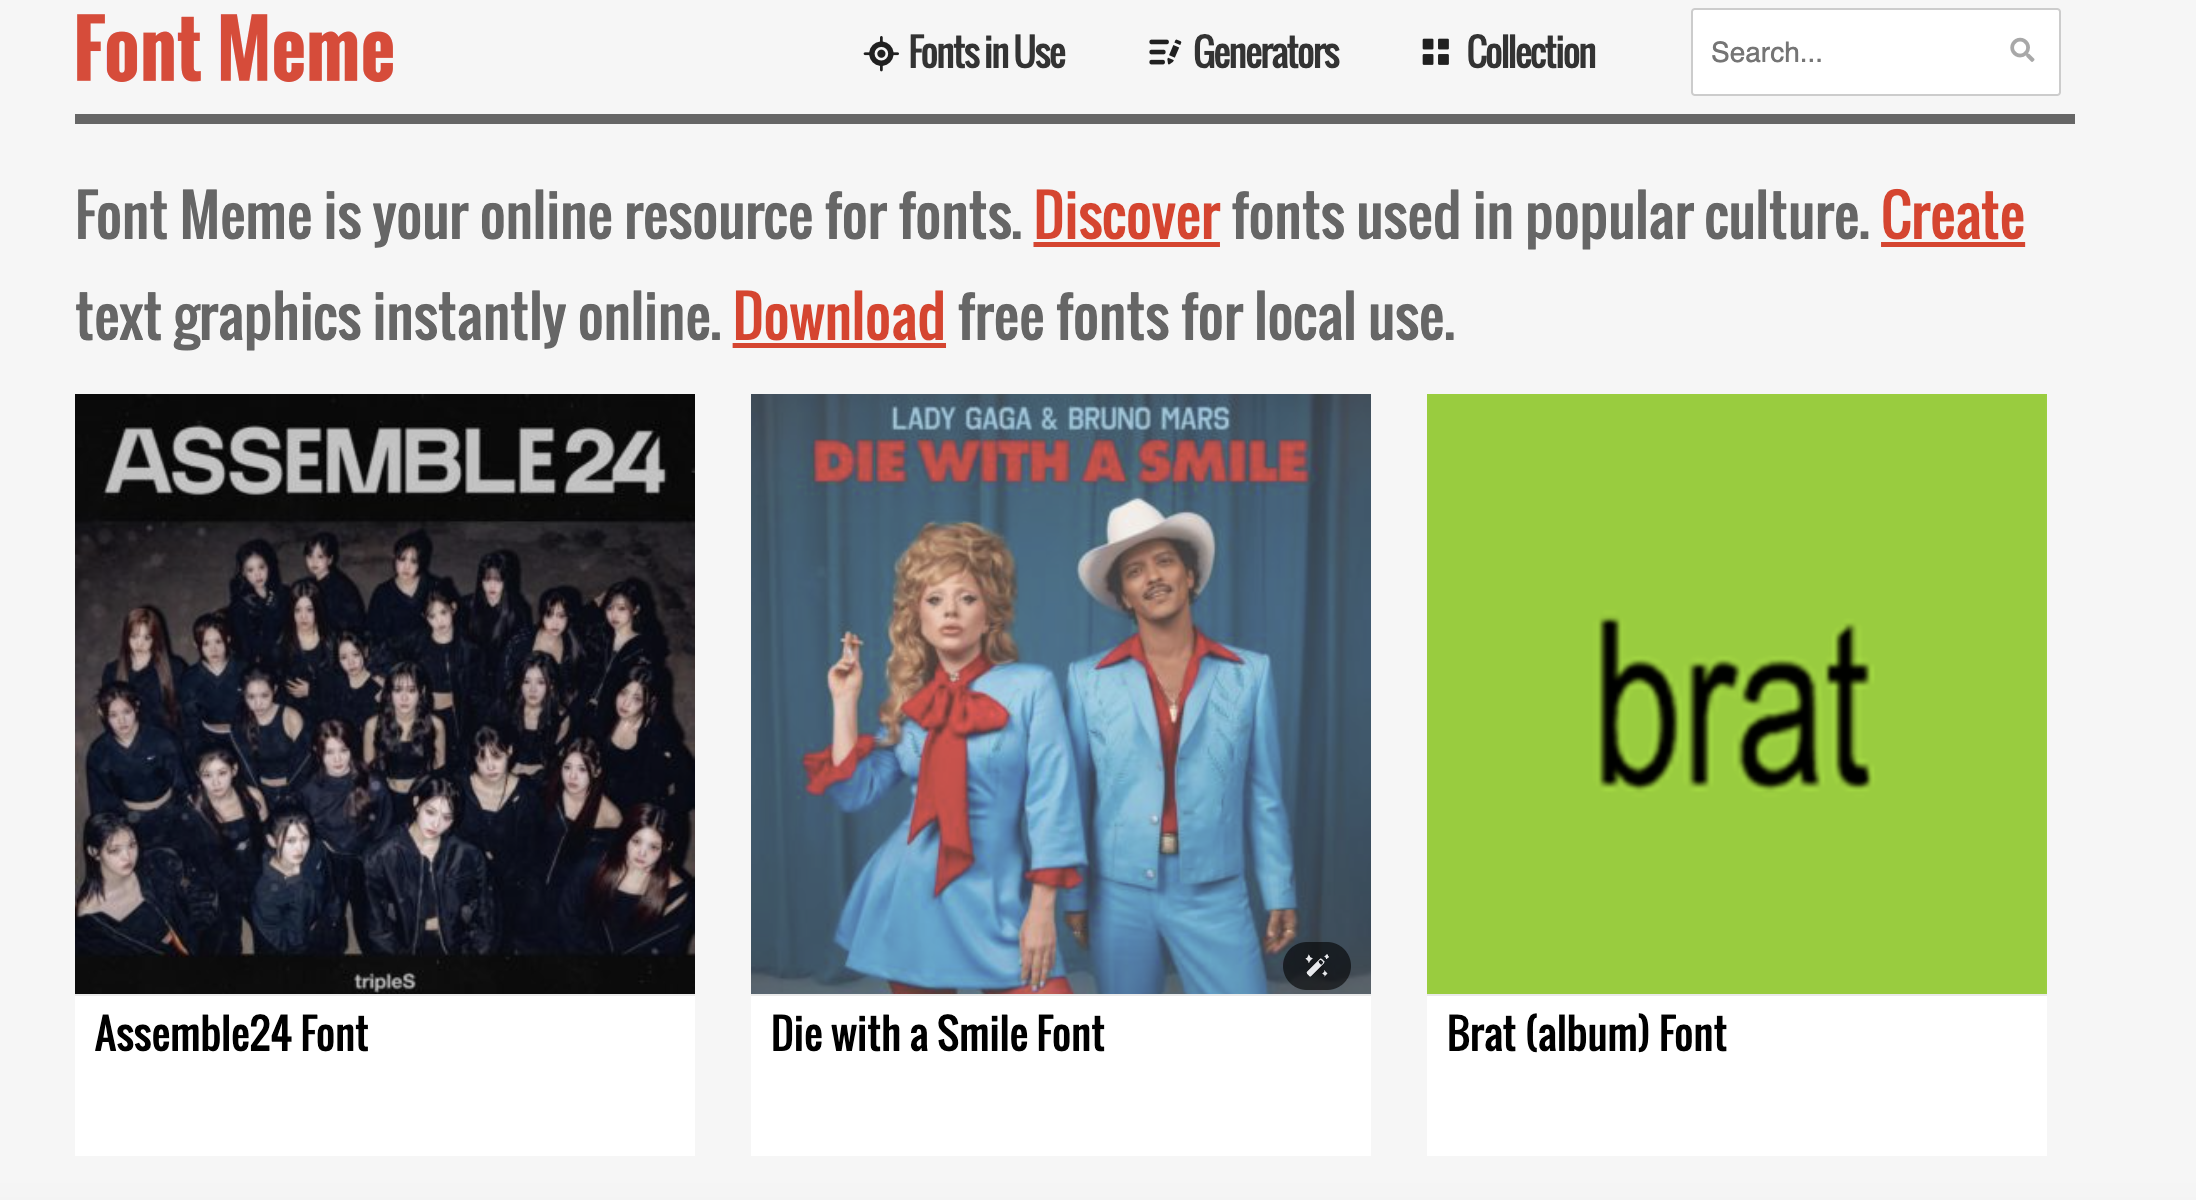
Task: Follow the Create link
Action: 1953,216
